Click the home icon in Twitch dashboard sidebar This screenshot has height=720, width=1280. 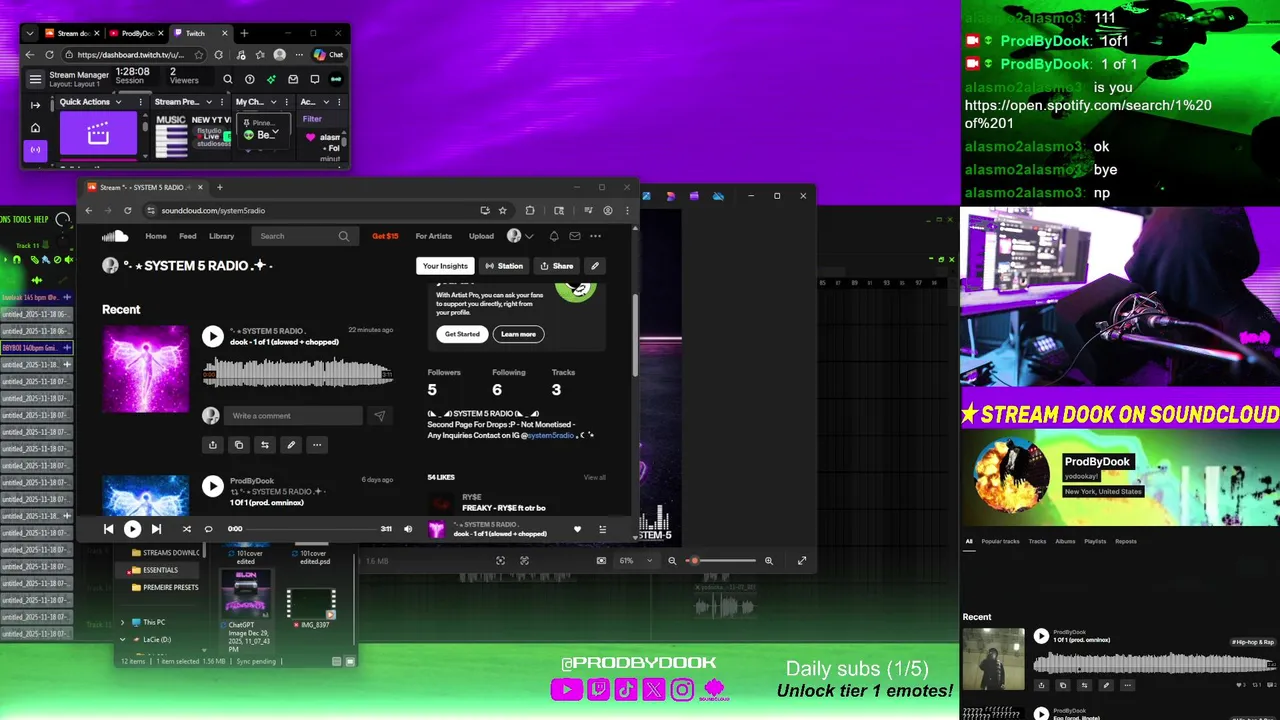tap(35, 128)
